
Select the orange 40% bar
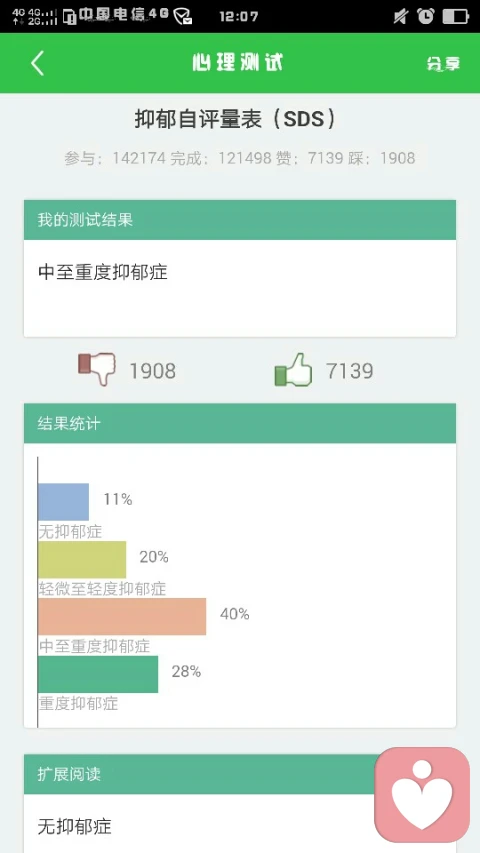(122, 616)
